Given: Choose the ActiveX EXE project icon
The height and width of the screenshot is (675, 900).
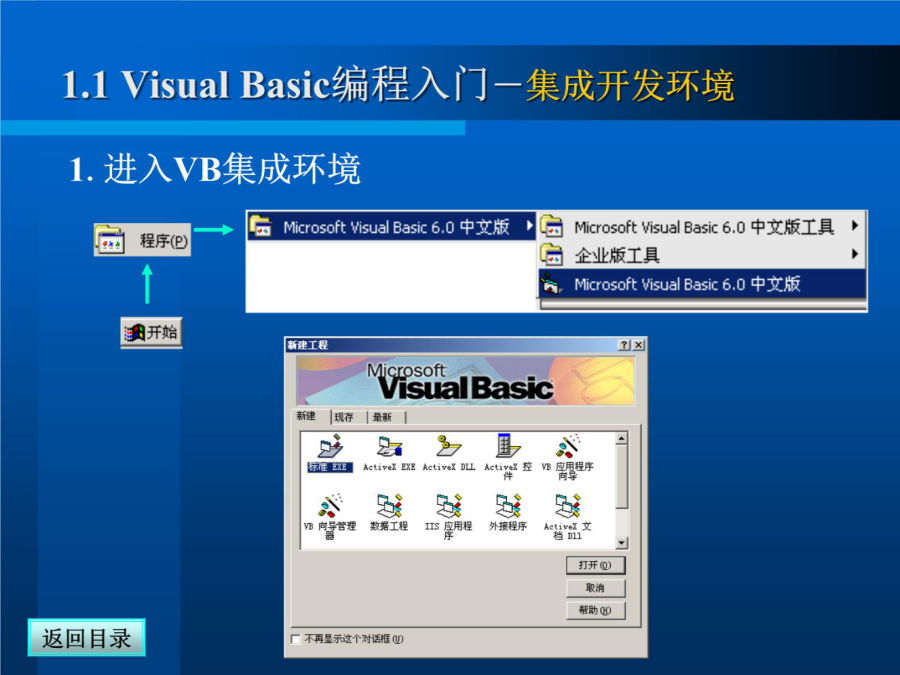Looking at the screenshot, I should coord(389,446).
